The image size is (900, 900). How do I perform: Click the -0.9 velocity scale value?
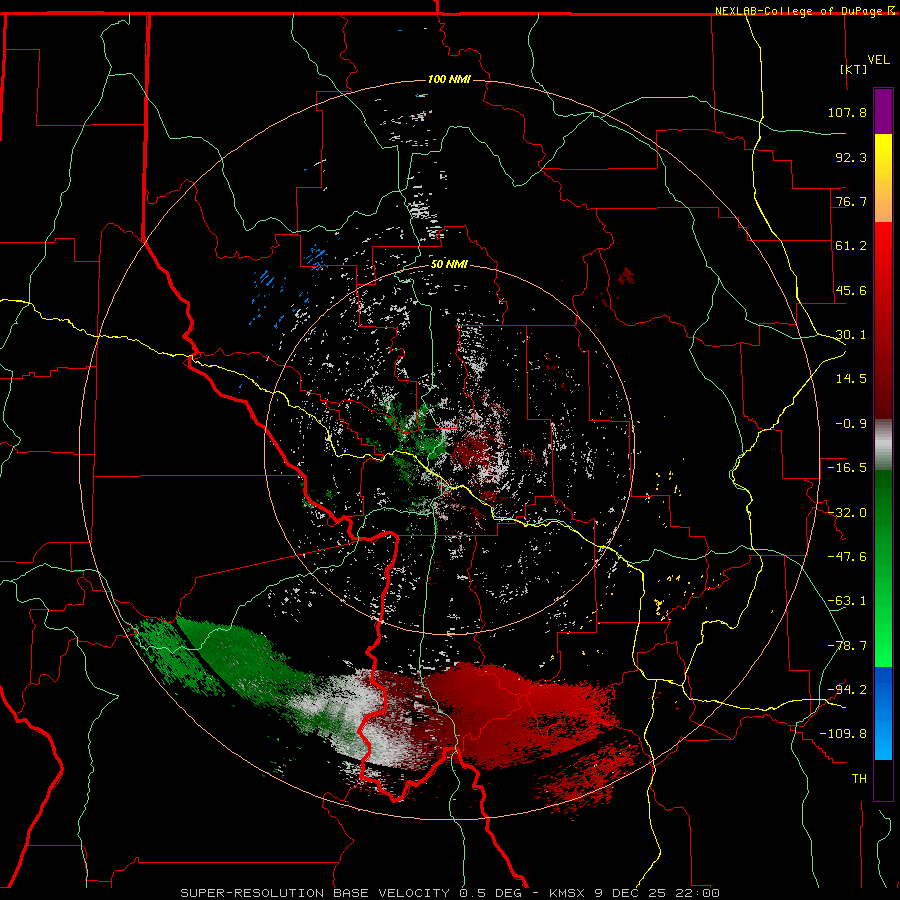[x=851, y=424]
